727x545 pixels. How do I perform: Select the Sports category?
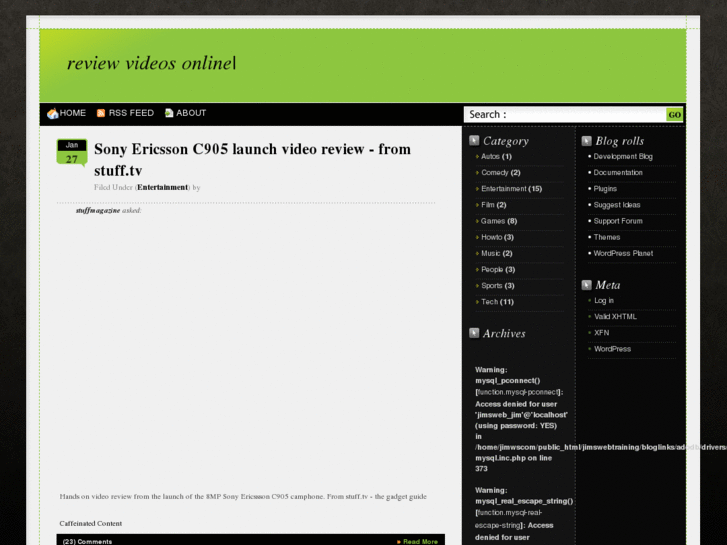coord(491,286)
